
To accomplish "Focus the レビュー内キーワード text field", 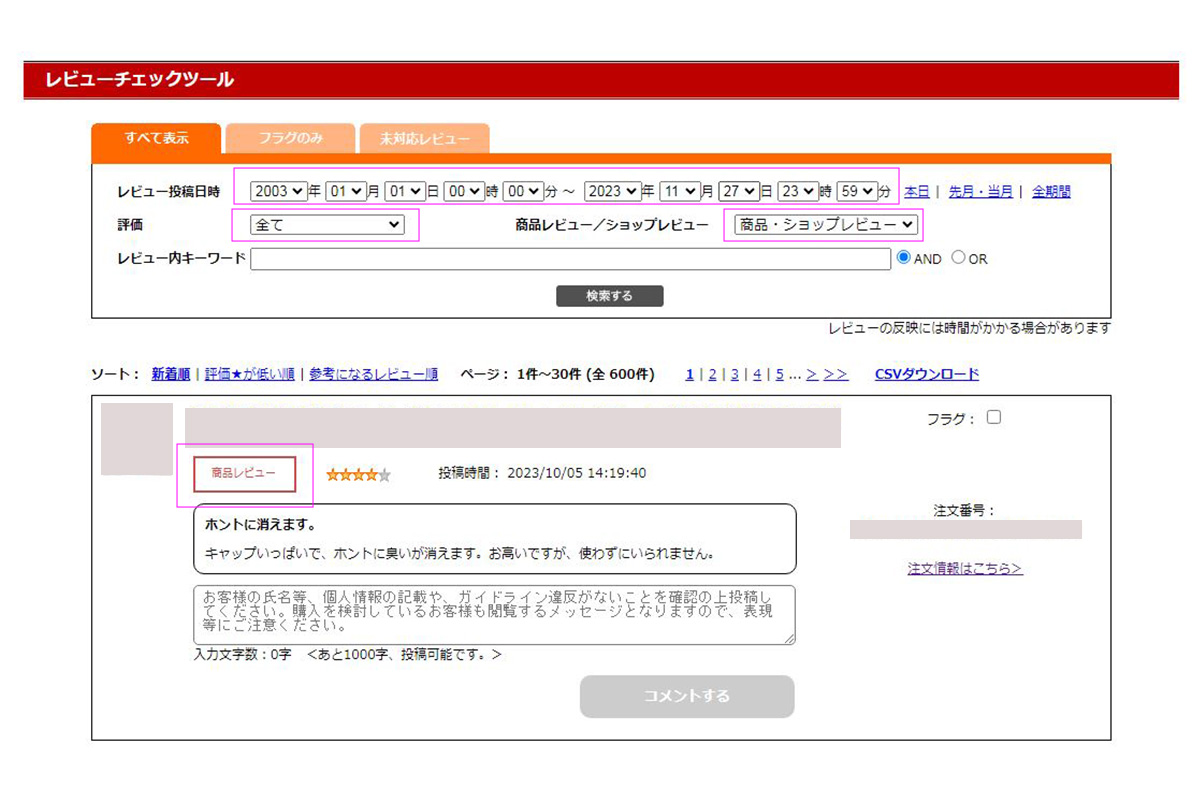I will pos(570,259).
